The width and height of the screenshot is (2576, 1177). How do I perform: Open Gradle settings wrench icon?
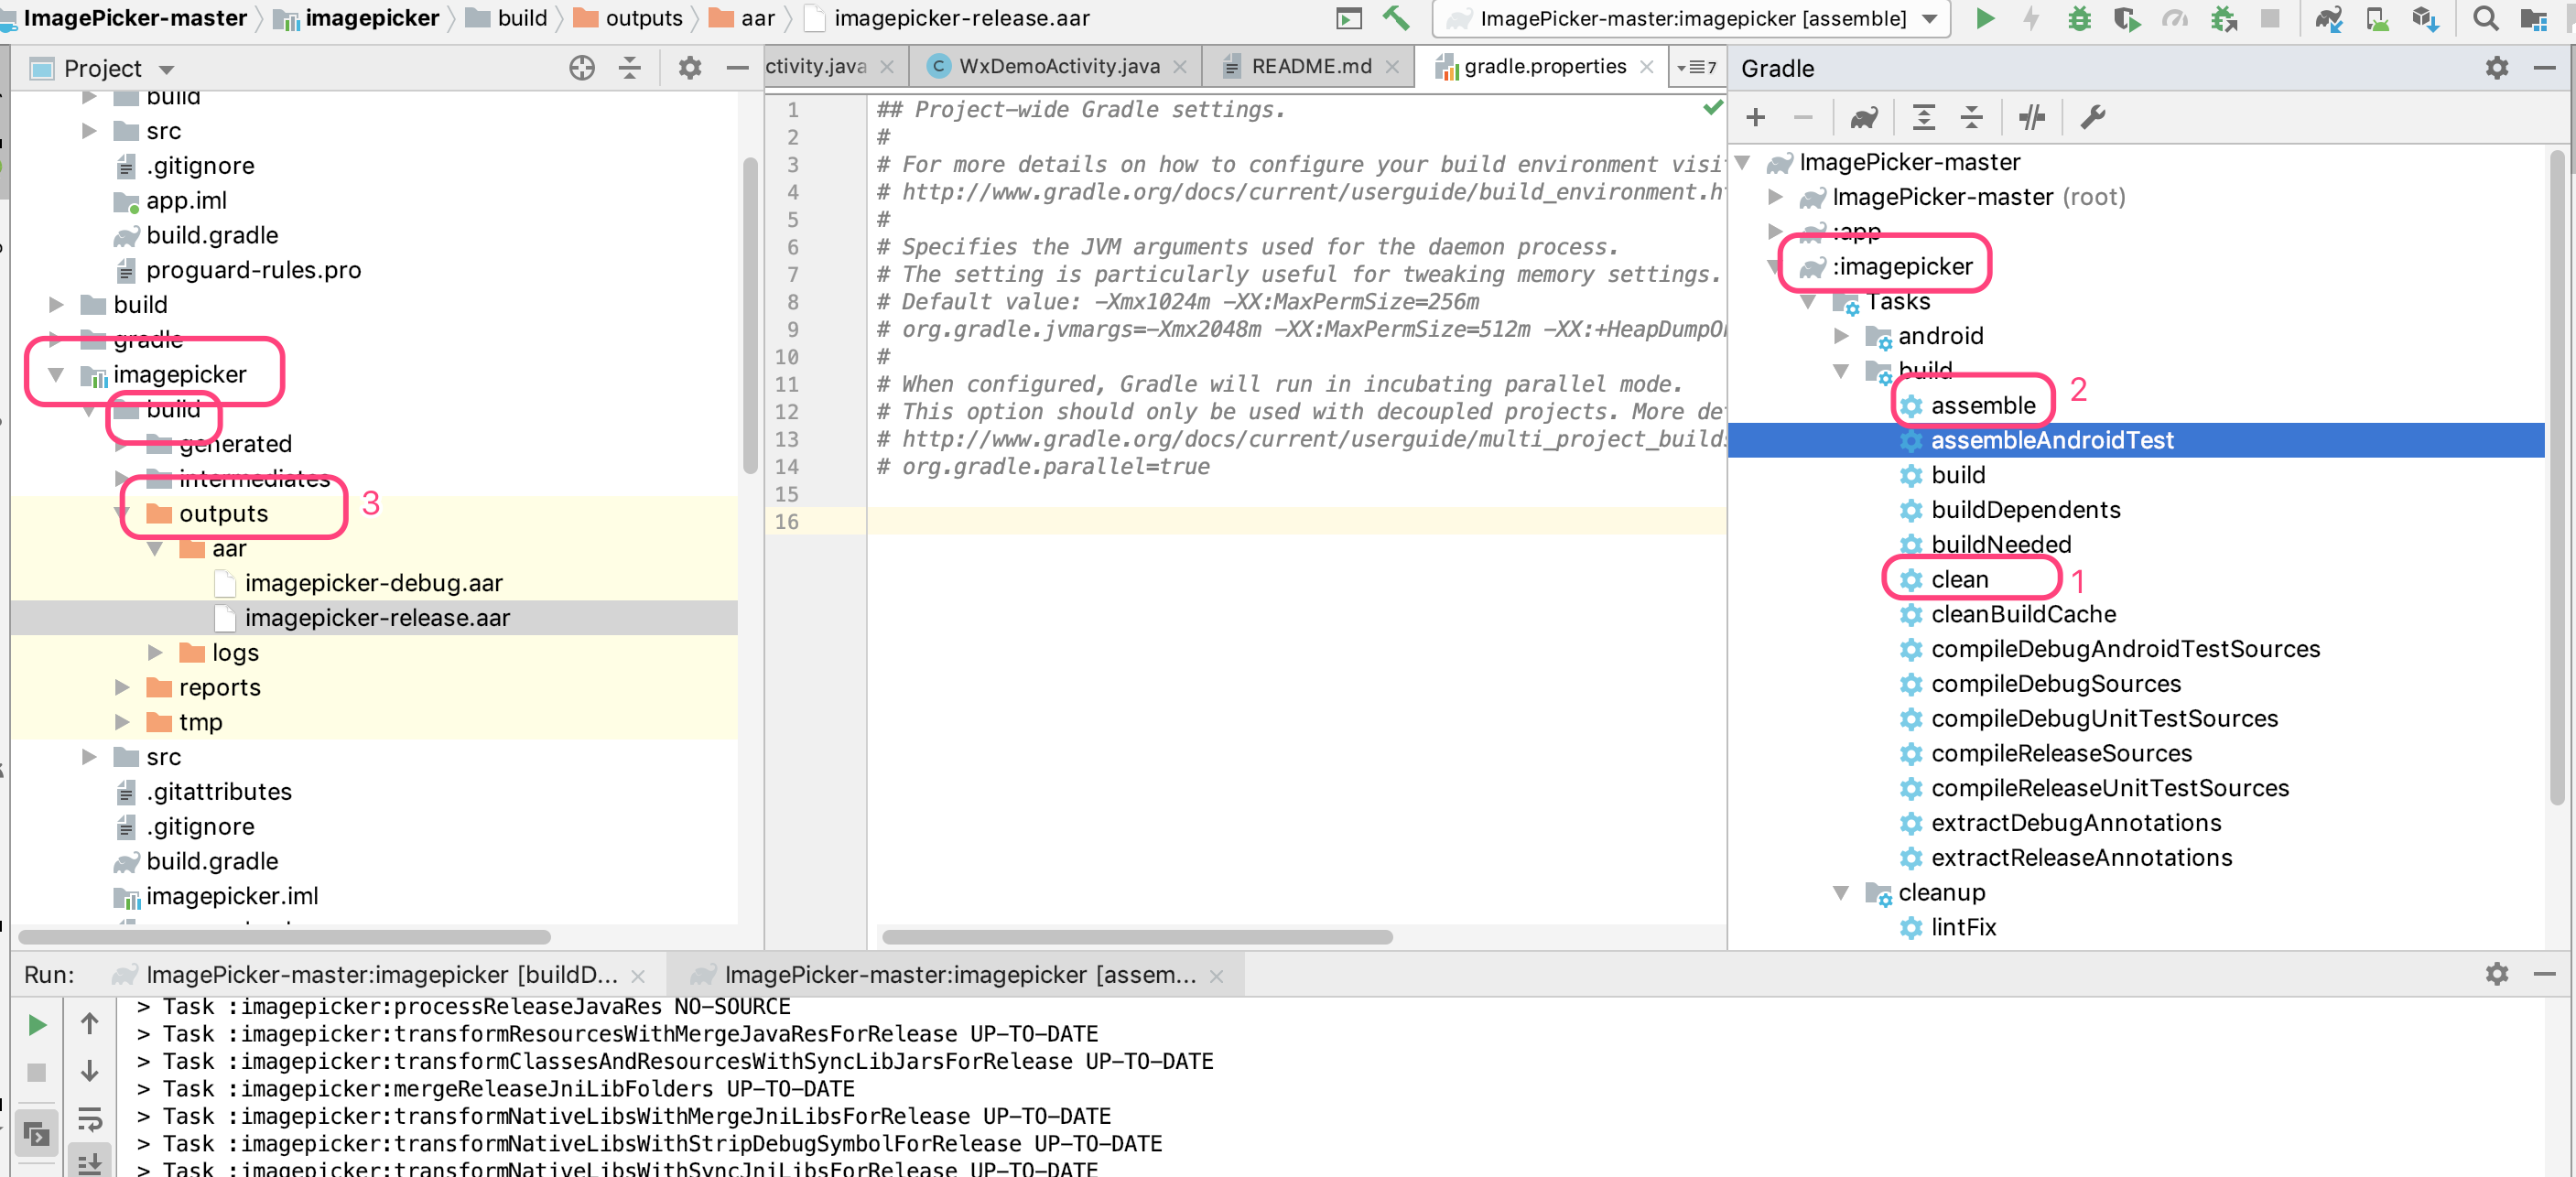click(2092, 118)
